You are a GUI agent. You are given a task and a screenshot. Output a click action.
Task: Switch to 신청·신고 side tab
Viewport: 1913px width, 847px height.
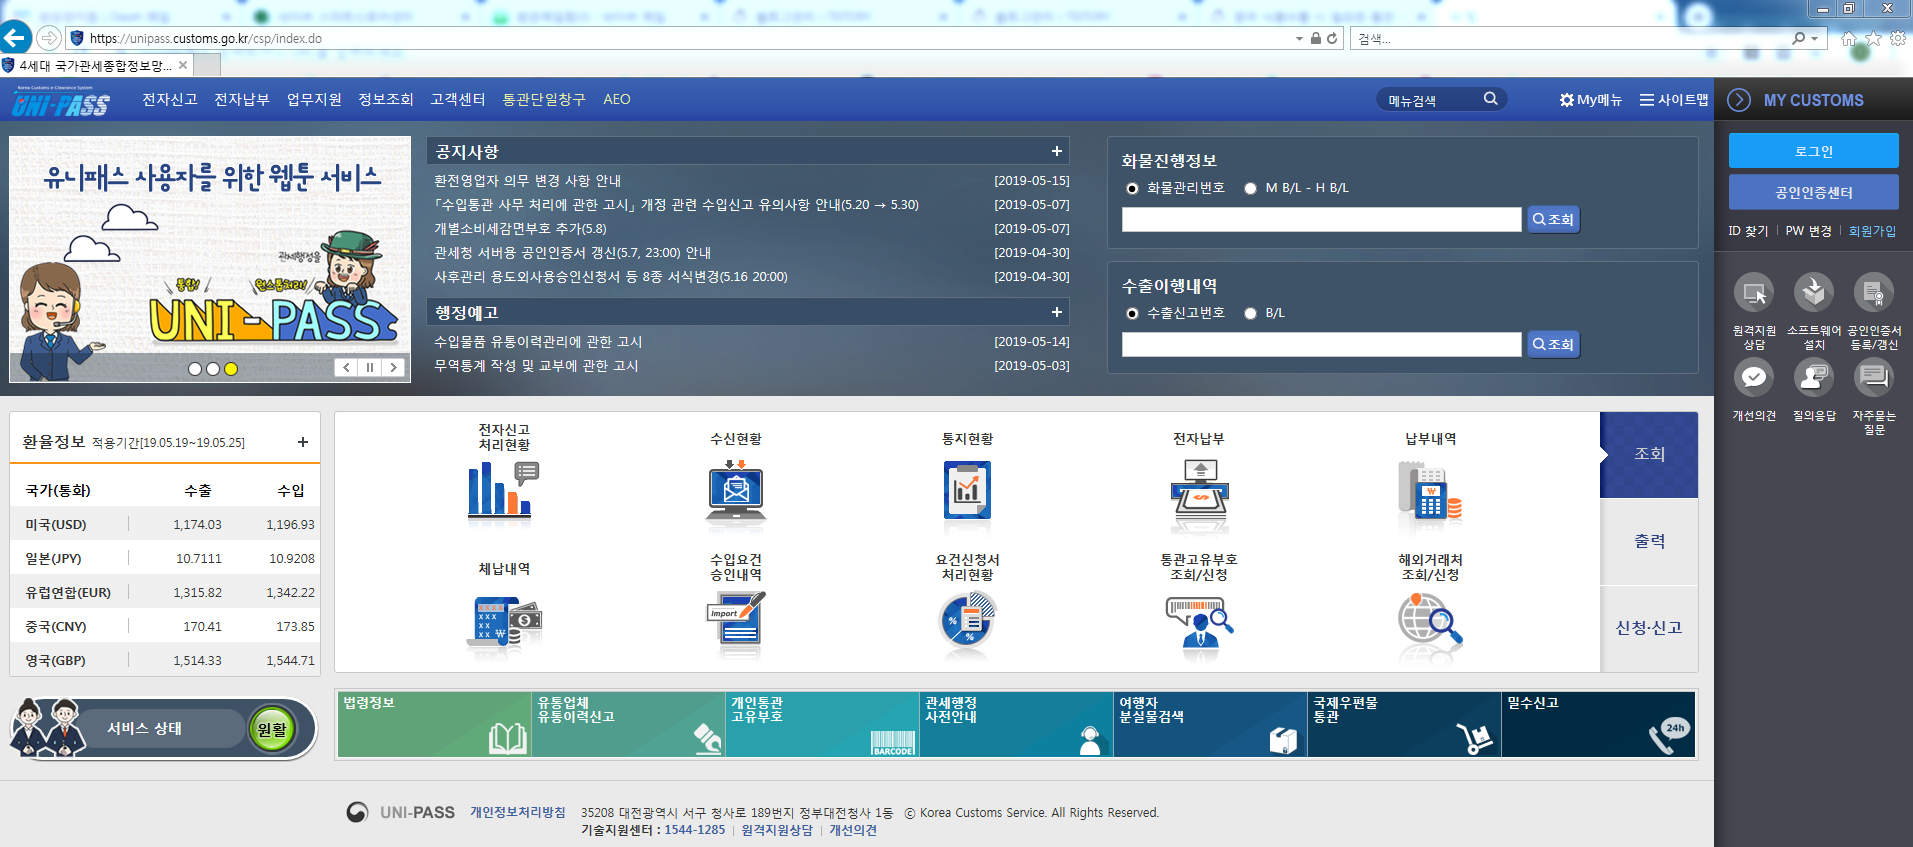[1649, 628]
